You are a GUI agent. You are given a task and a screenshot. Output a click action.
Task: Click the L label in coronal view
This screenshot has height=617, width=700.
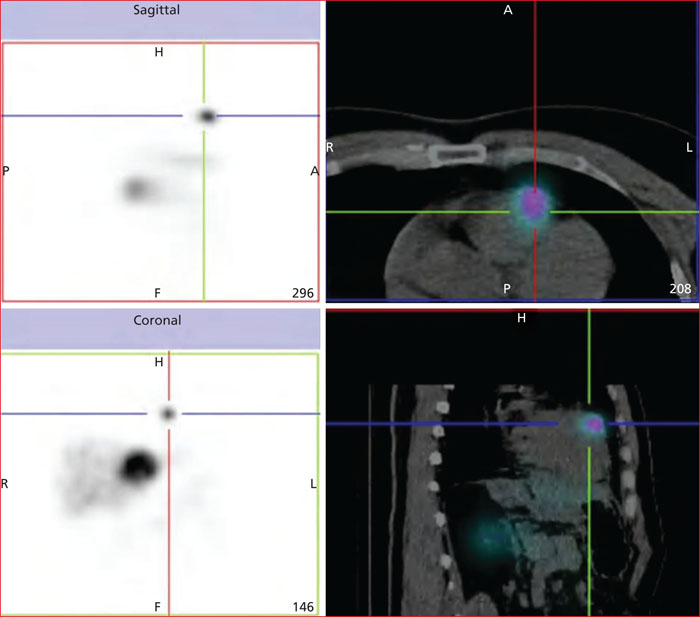(x=313, y=484)
